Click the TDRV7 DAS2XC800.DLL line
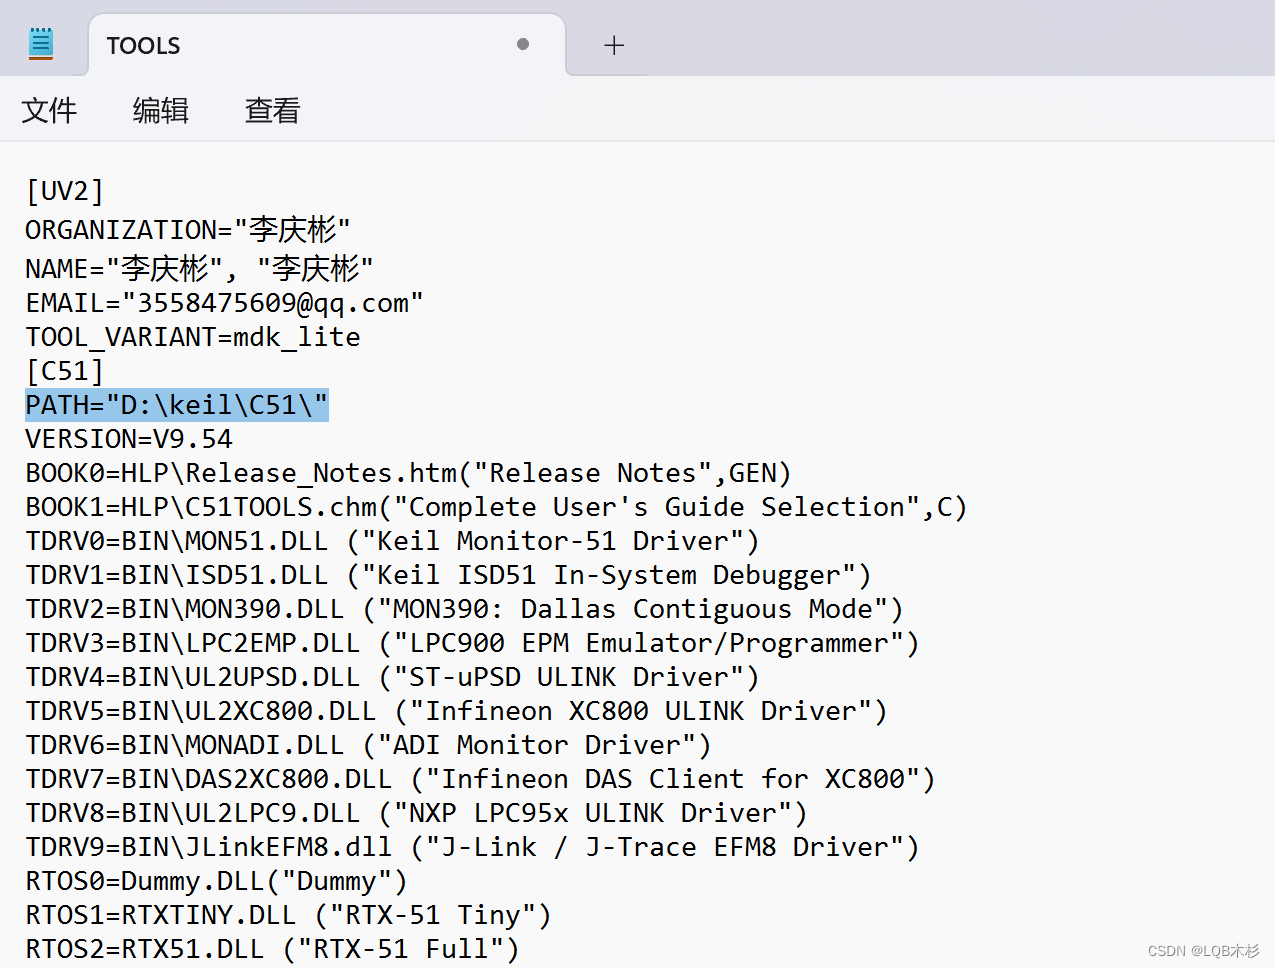This screenshot has height=968, width=1275. [x=481, y=779]
